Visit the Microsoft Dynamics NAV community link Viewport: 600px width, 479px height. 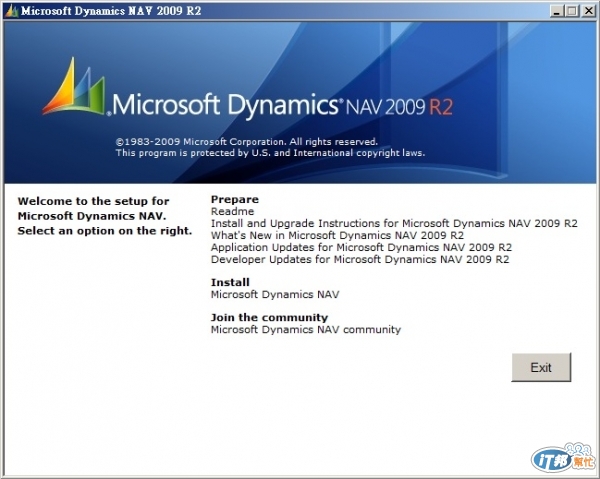coord(306,330)
